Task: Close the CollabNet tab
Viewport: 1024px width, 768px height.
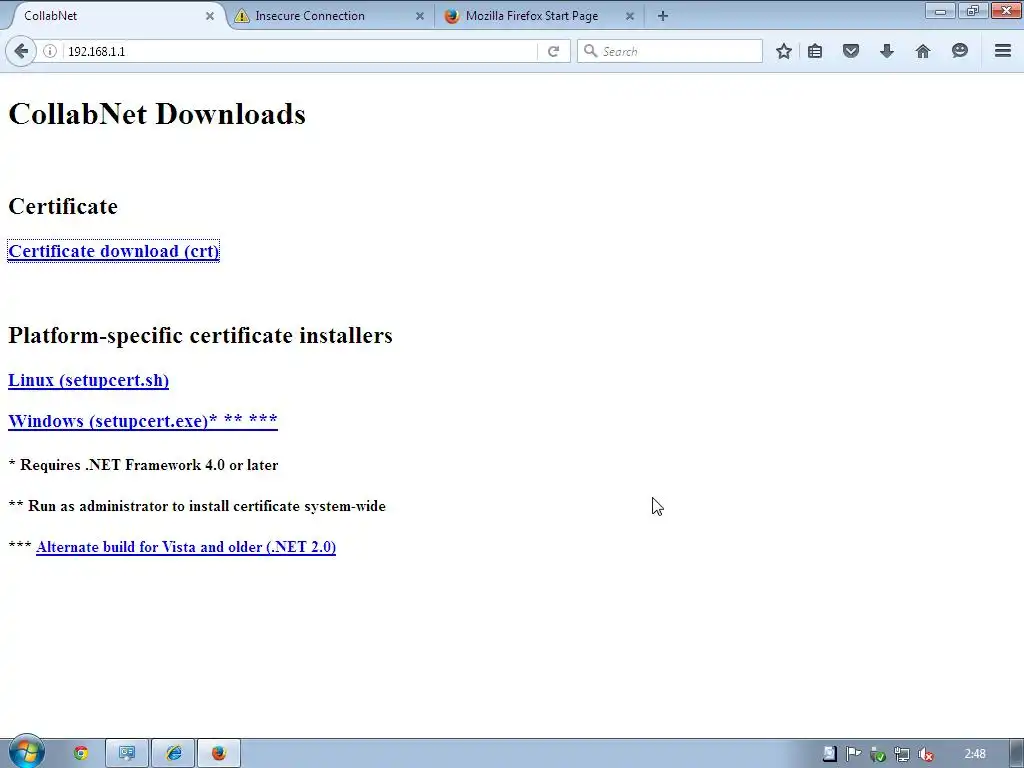Action: pyautogui.click(x=210, y=16)
